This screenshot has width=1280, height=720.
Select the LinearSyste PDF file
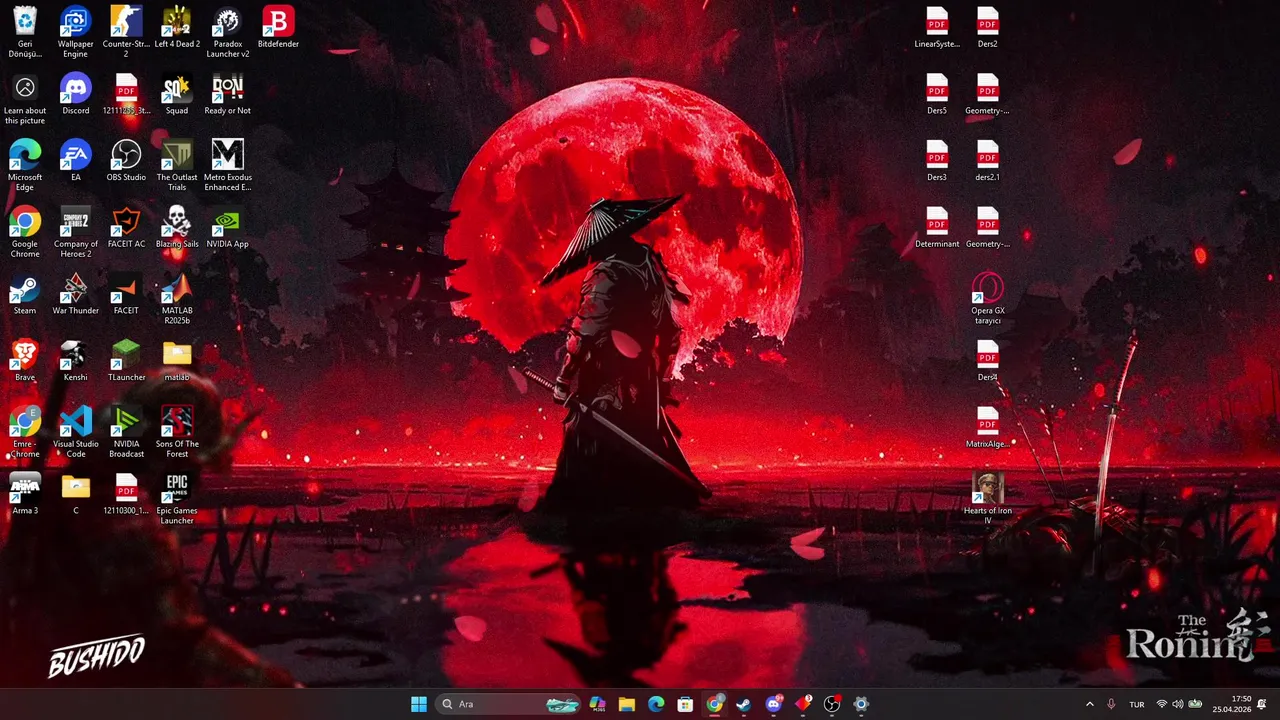[937, 28]
